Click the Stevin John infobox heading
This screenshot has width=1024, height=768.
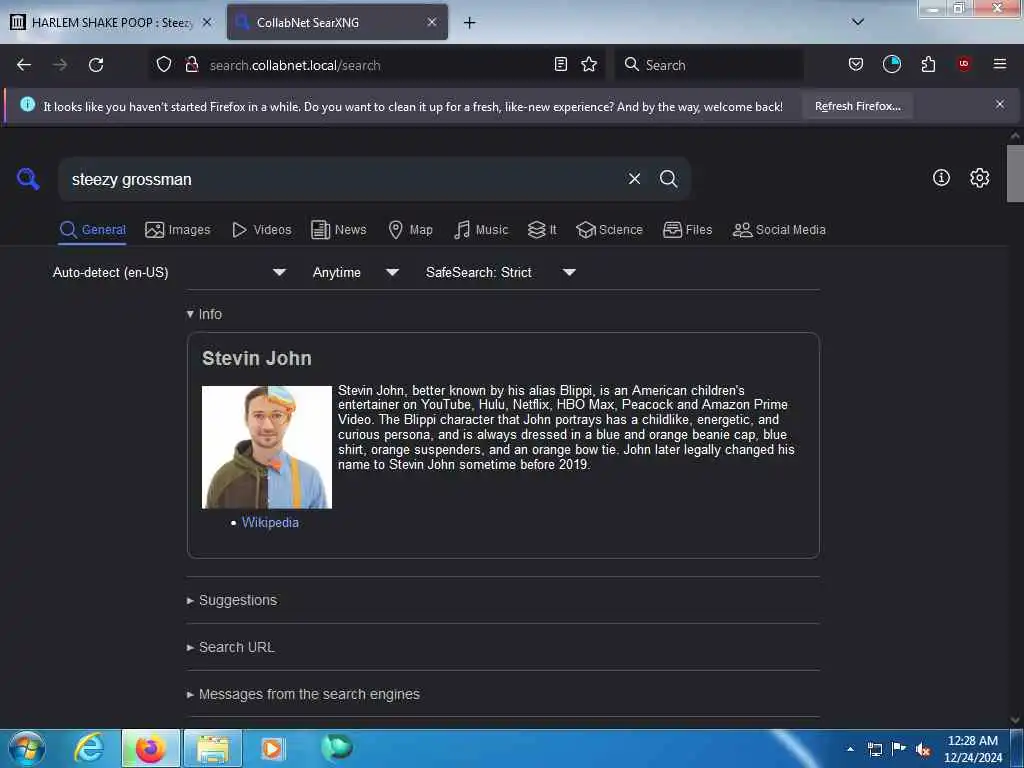tap(257, 358)
